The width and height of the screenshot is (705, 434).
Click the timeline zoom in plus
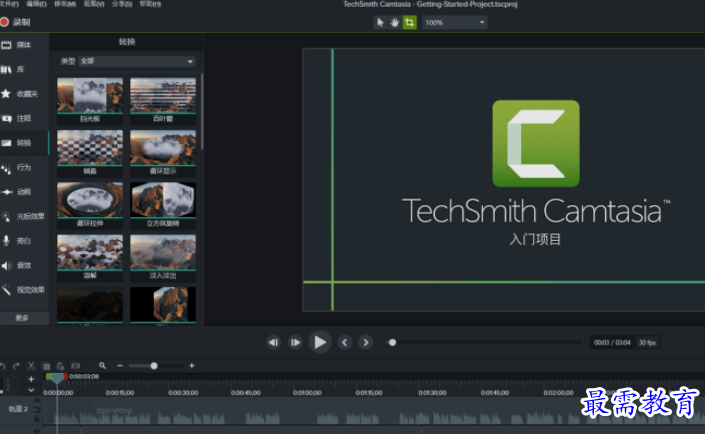[x=192, y=366]
